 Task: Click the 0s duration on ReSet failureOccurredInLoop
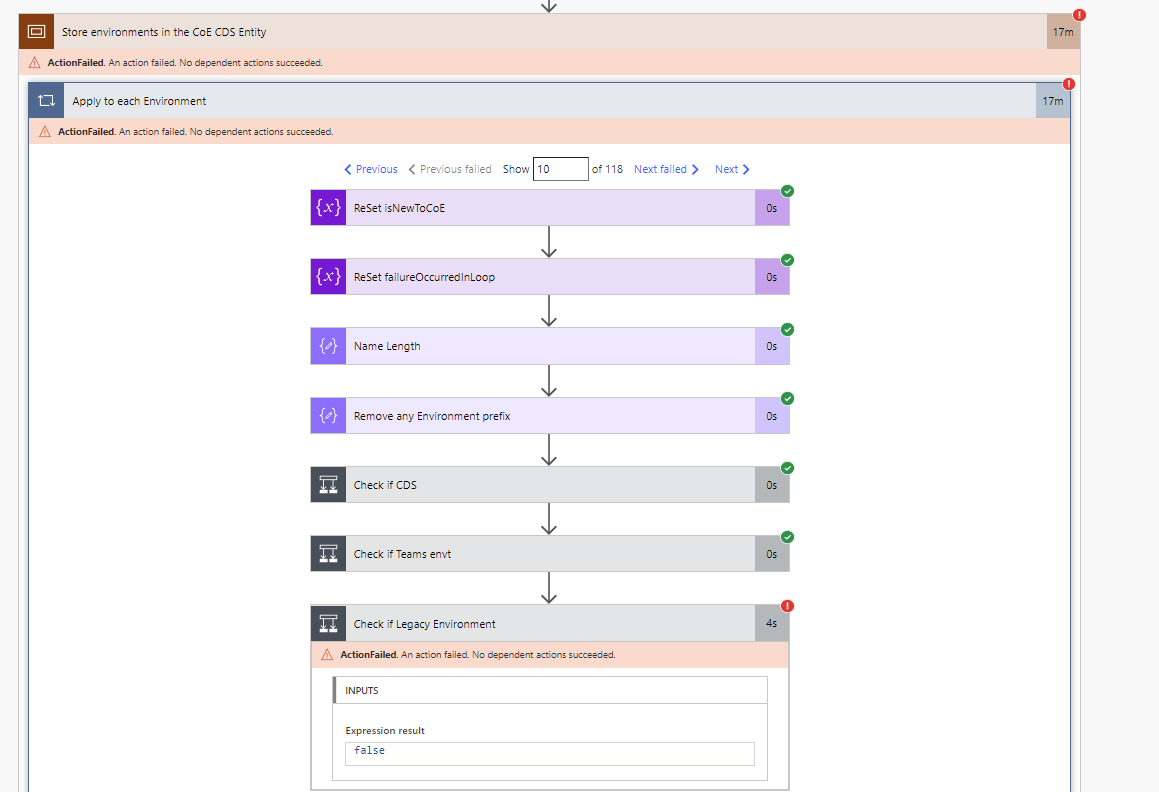(772, 277)
